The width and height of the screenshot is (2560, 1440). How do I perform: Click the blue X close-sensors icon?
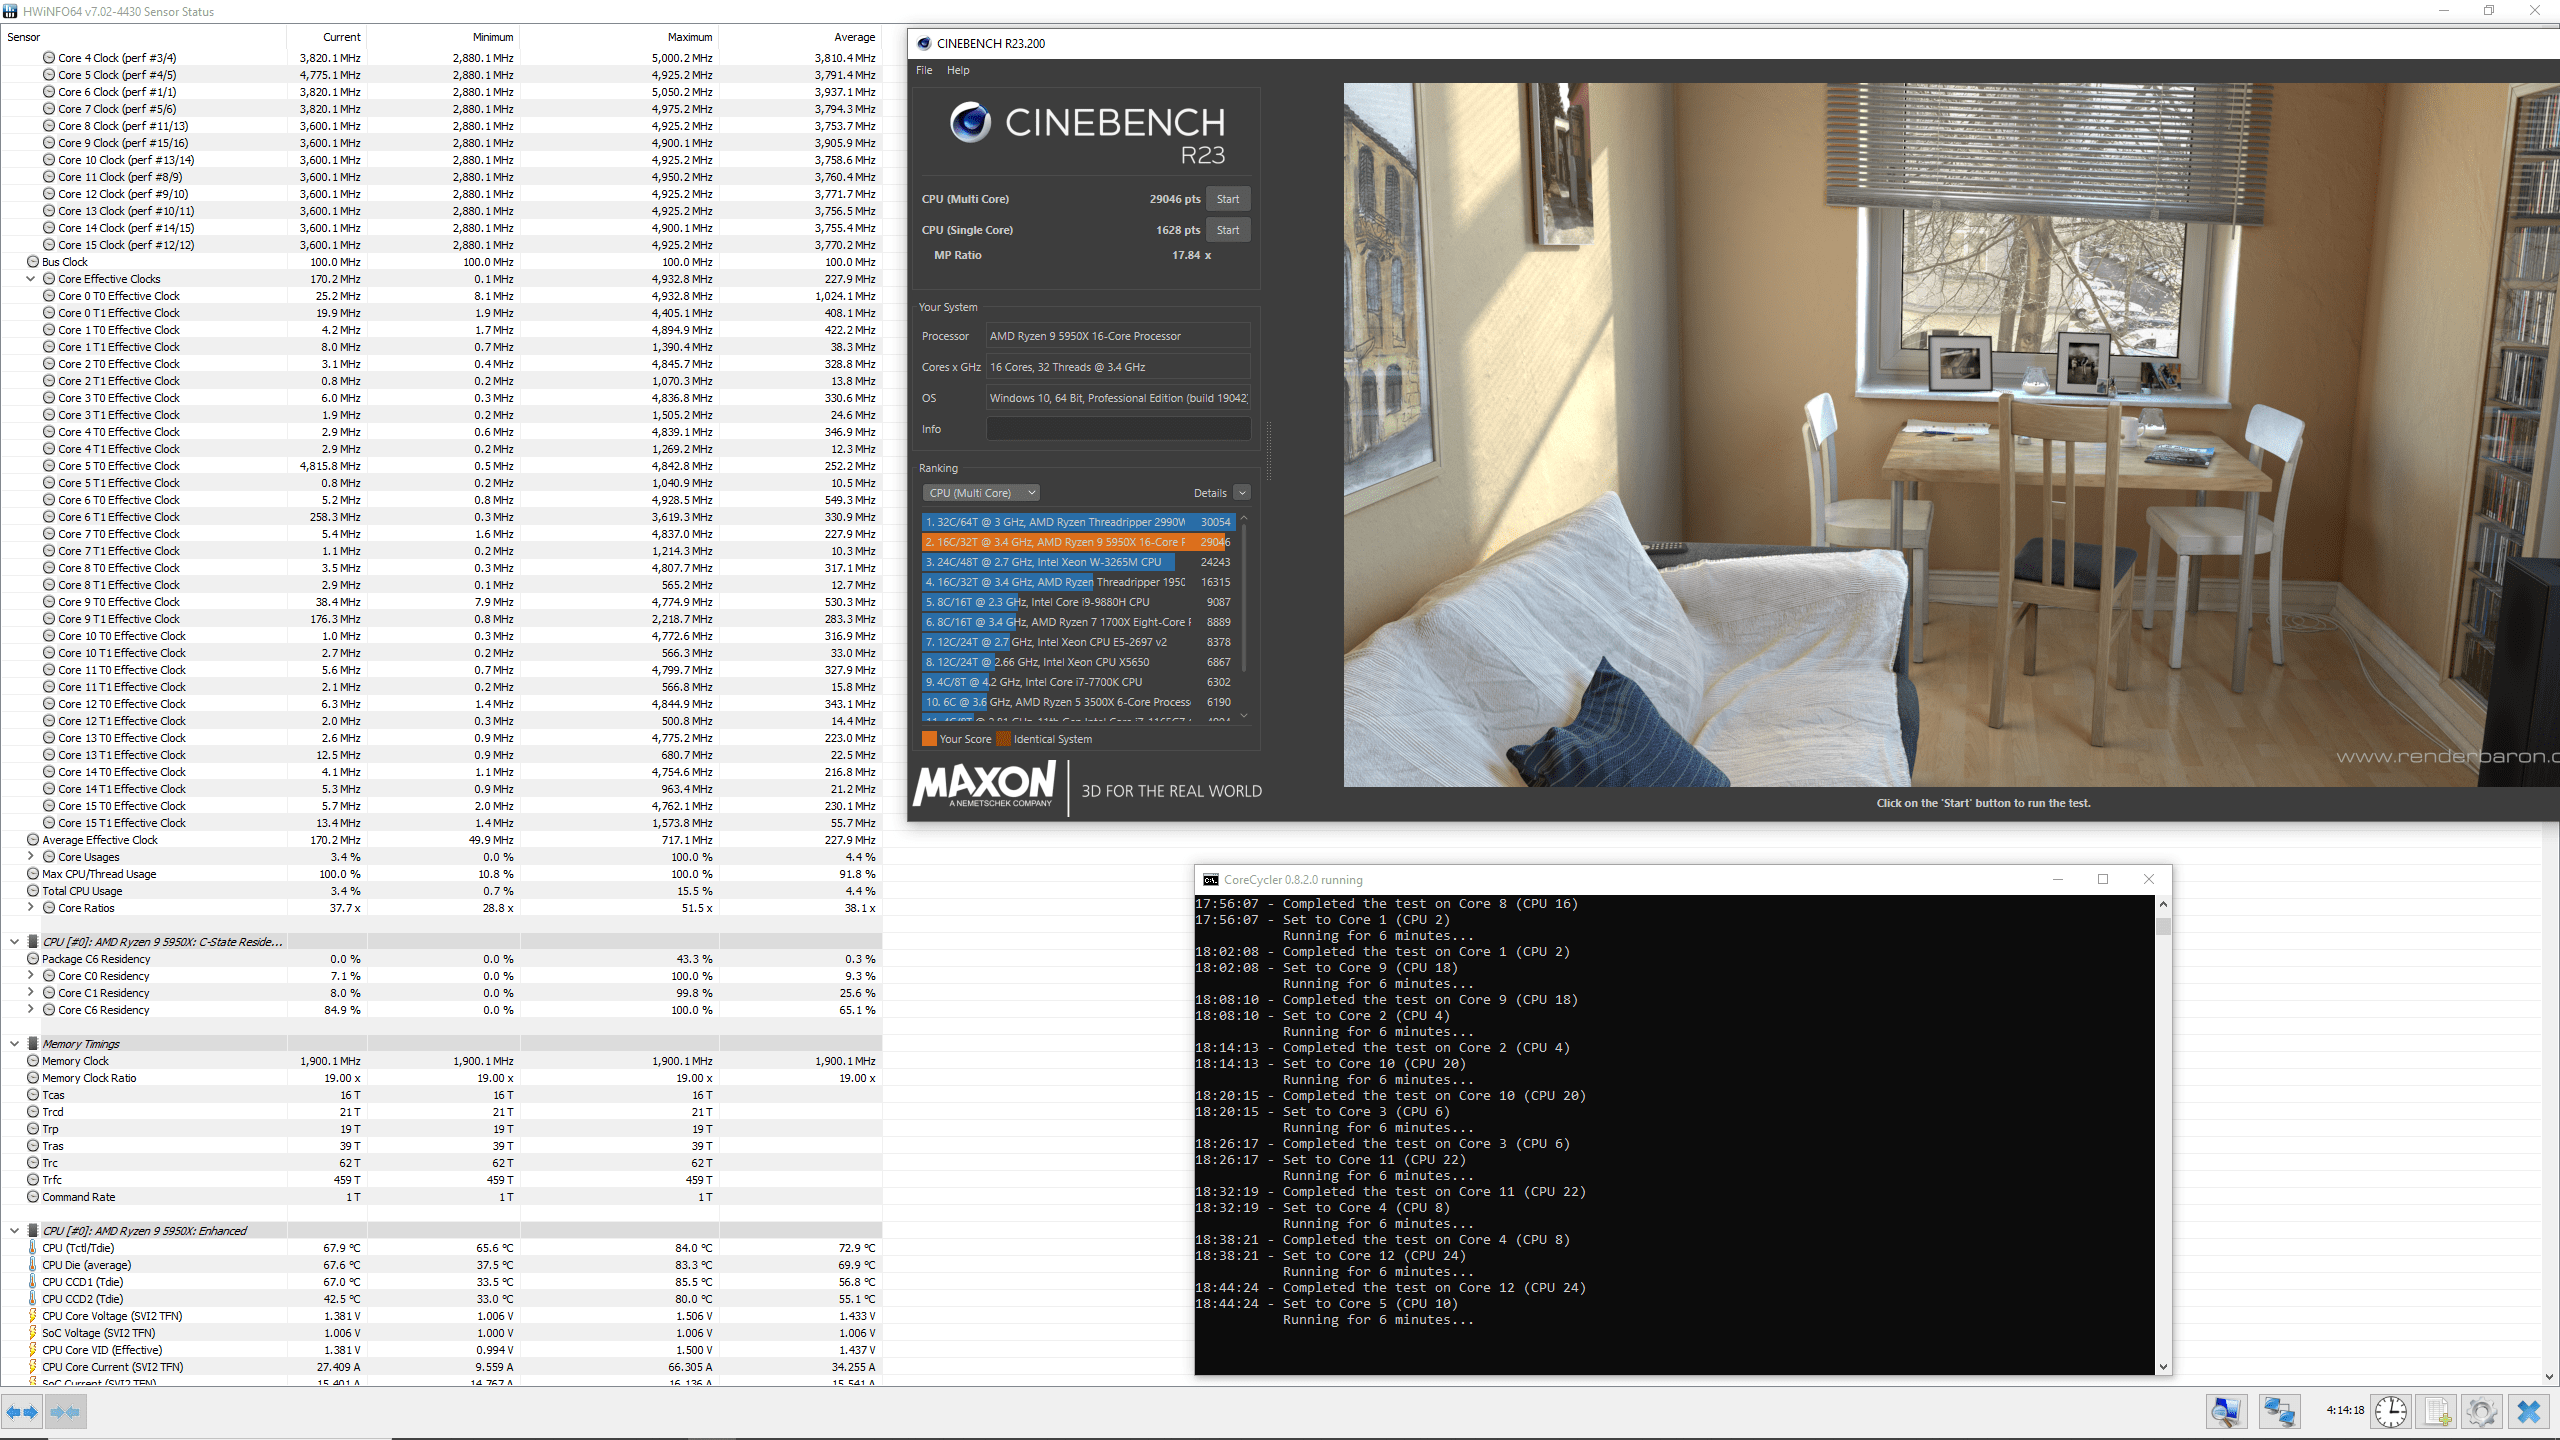click(x=2529, y=1412)
